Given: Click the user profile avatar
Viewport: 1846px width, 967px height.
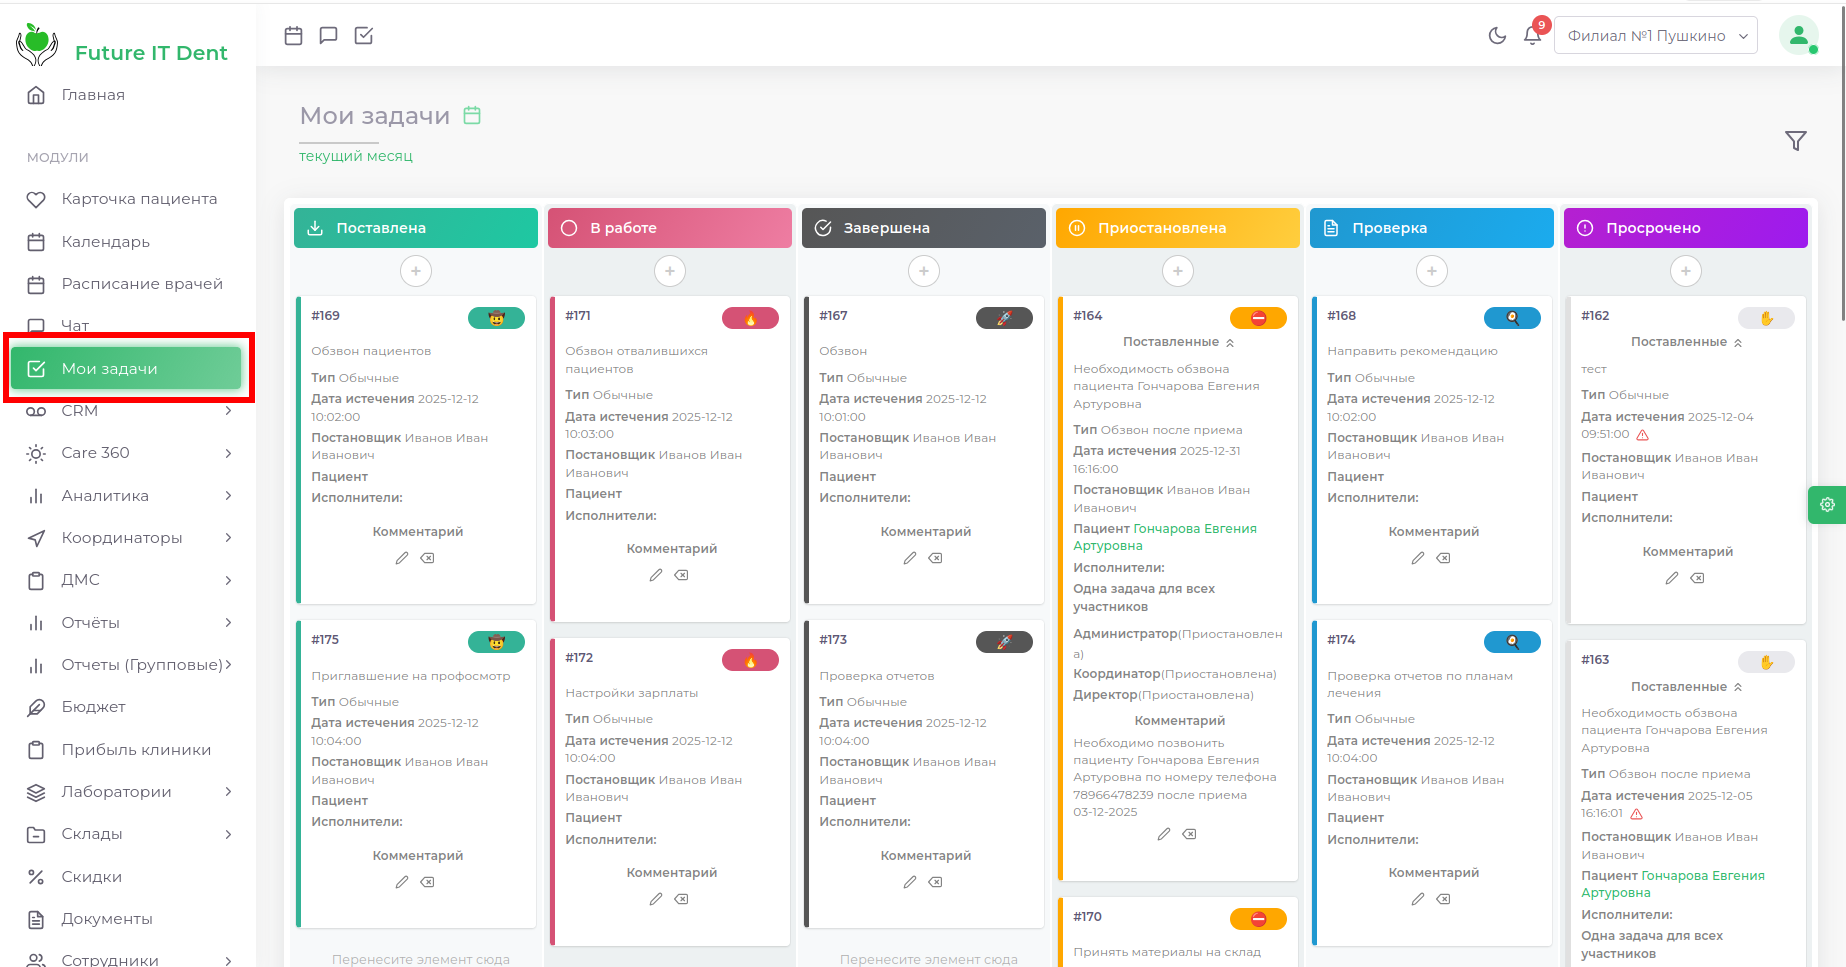Looking at the screenshot, I should tap(1798, 36).
